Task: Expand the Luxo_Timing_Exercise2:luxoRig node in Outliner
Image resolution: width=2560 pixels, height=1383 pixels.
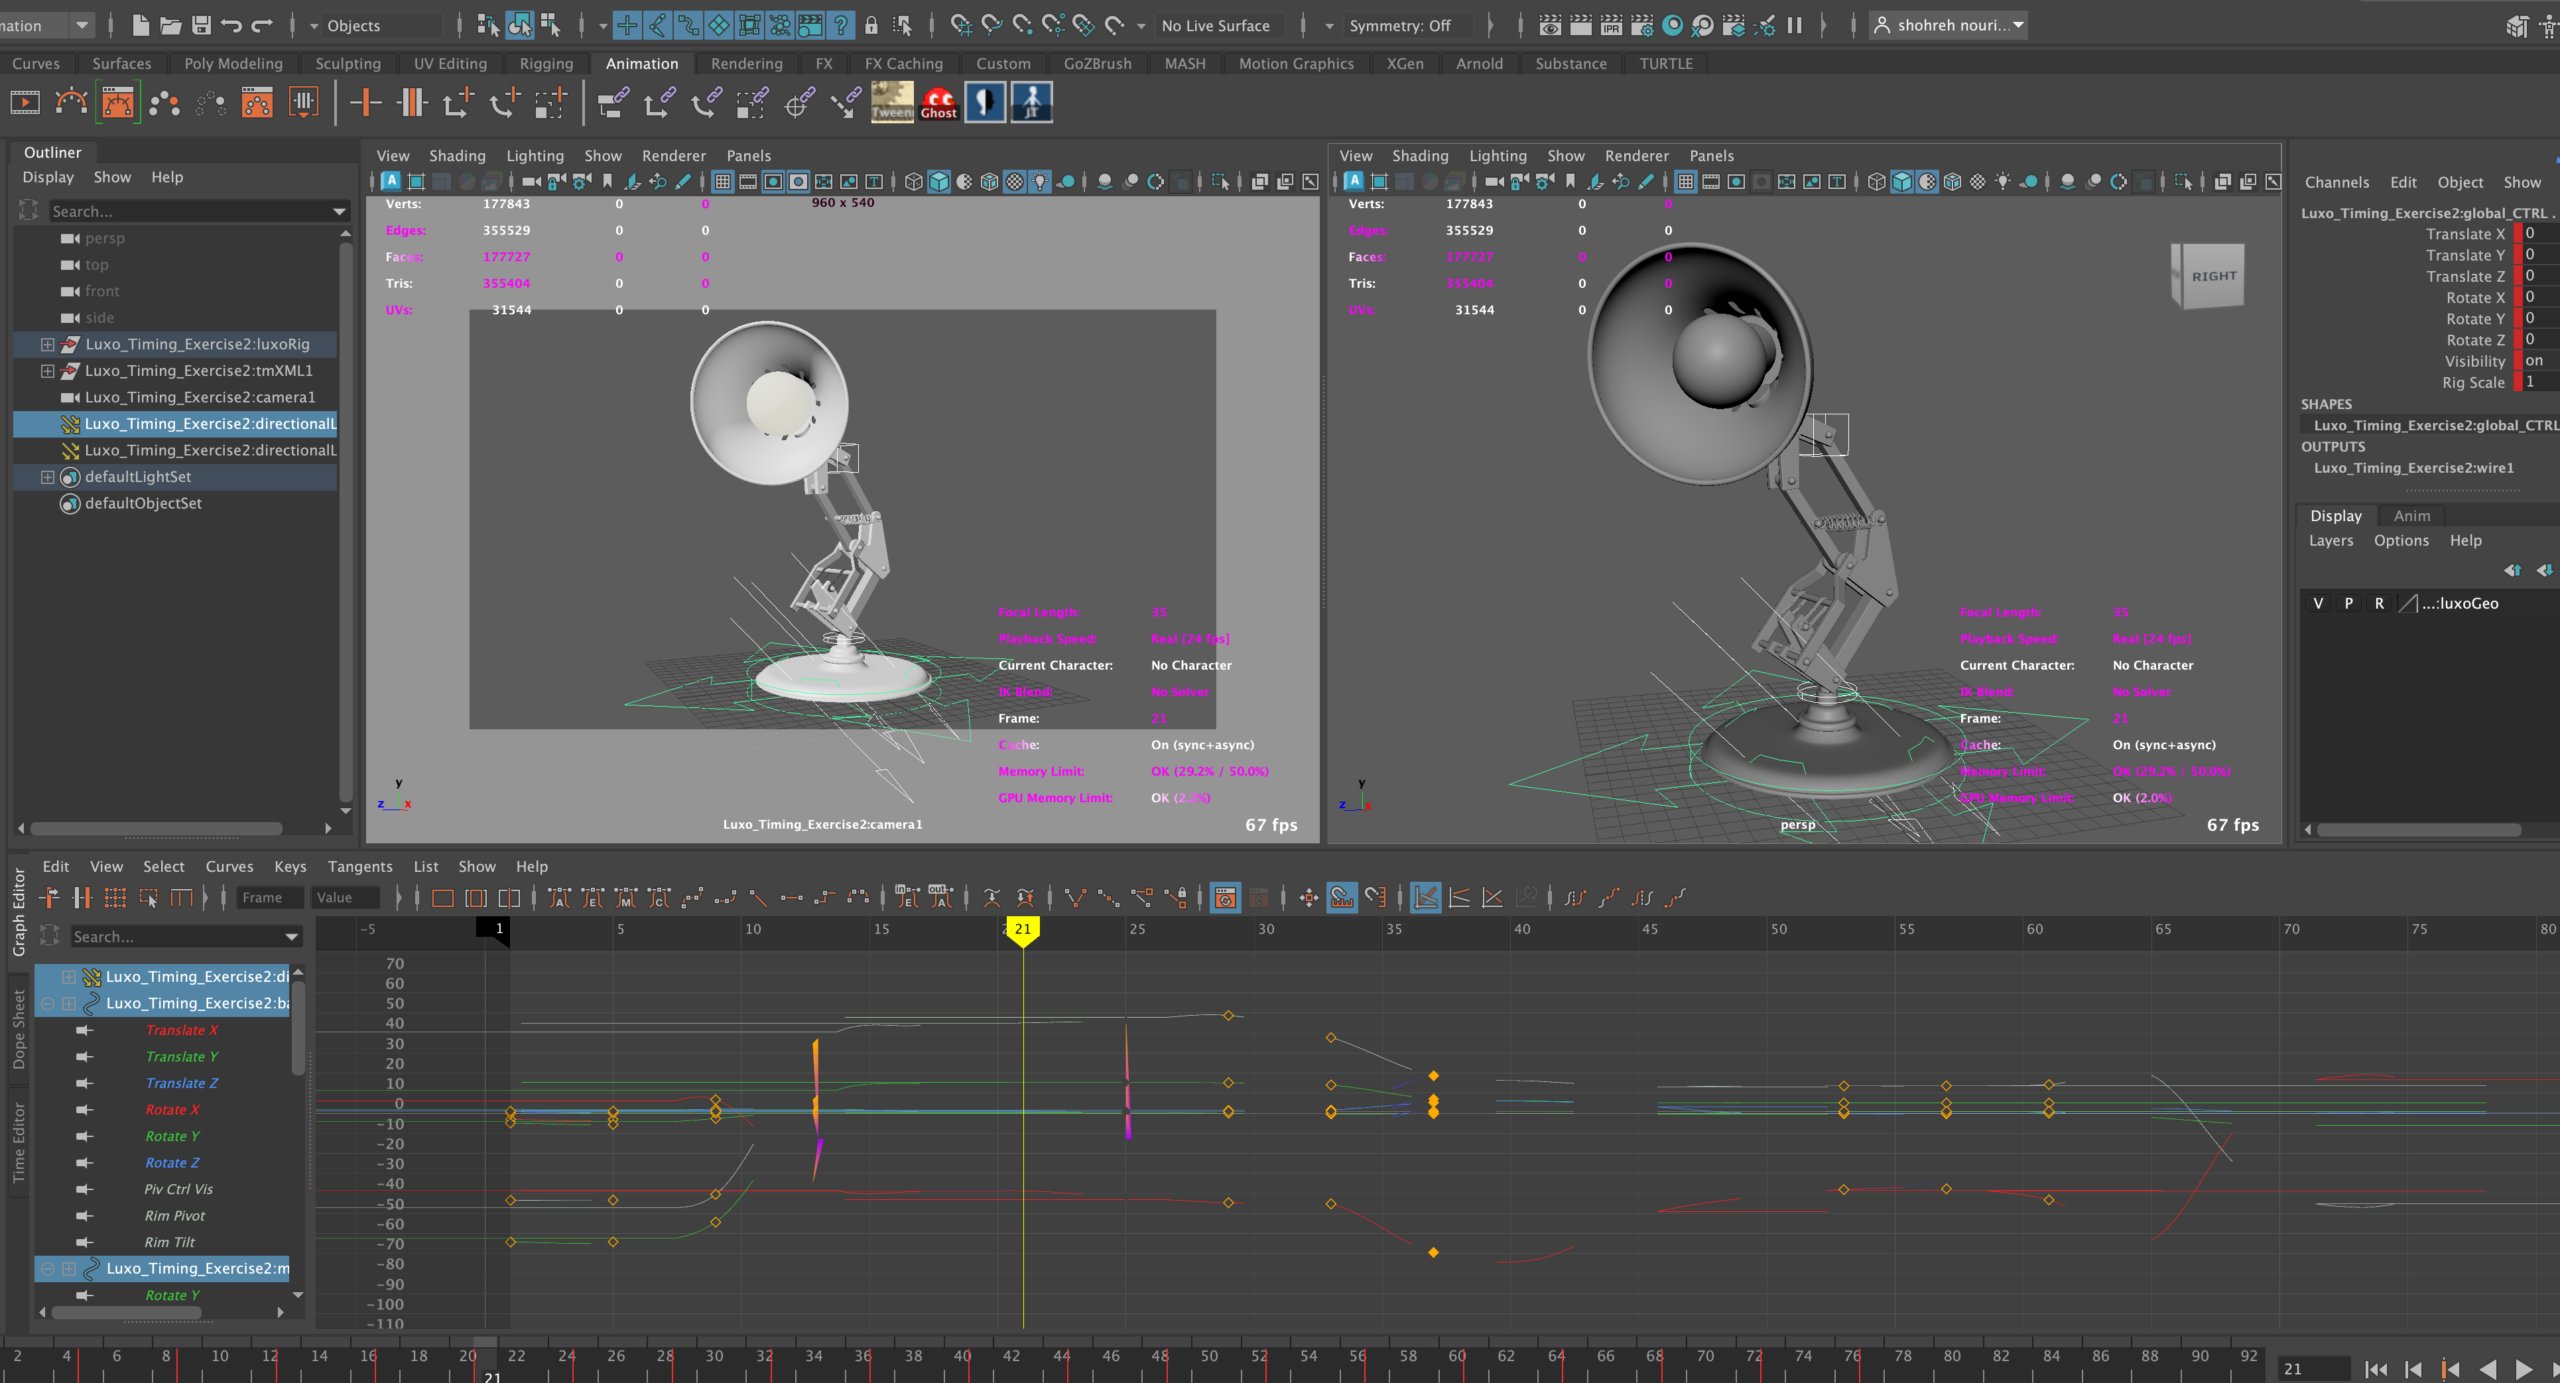Action: pos(47,344)
